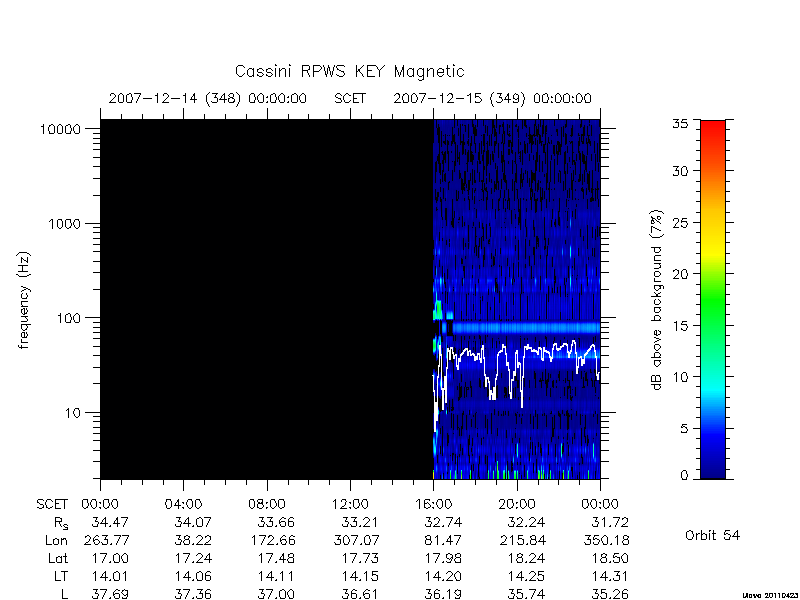Click the 30 color bar tick label
800x600 pixels.
point(680,171)
